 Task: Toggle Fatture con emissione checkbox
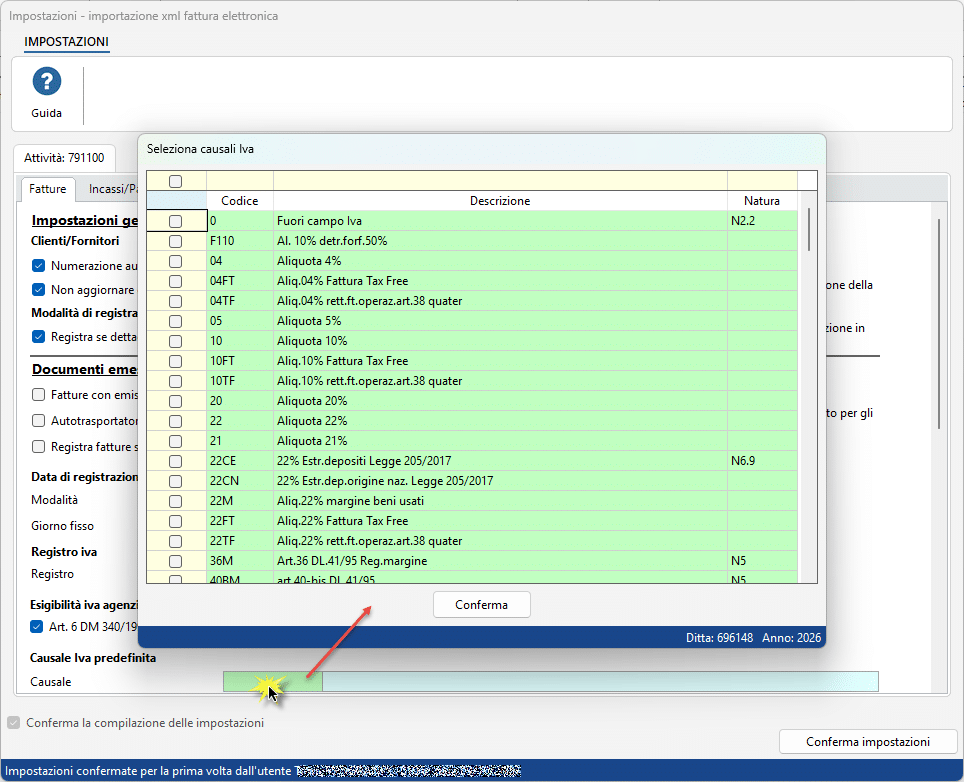[x=39, y=395]
